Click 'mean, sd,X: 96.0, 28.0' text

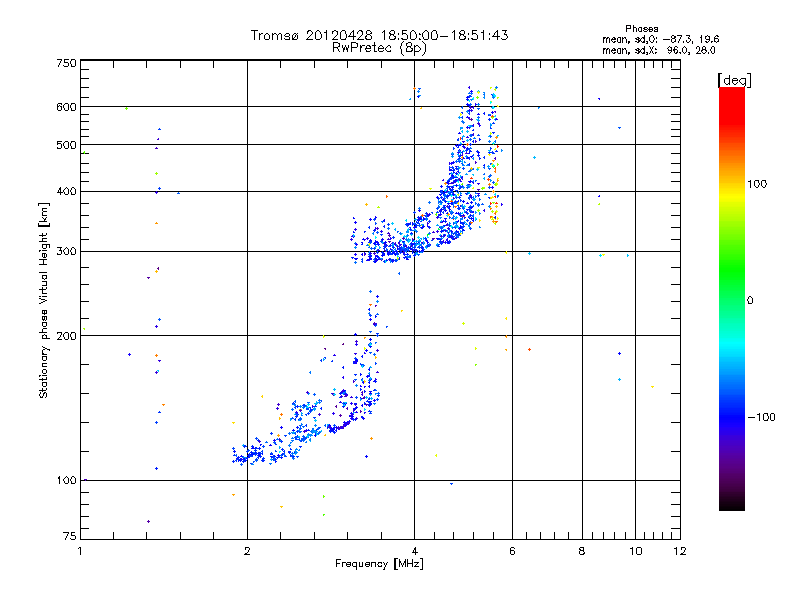659,50
